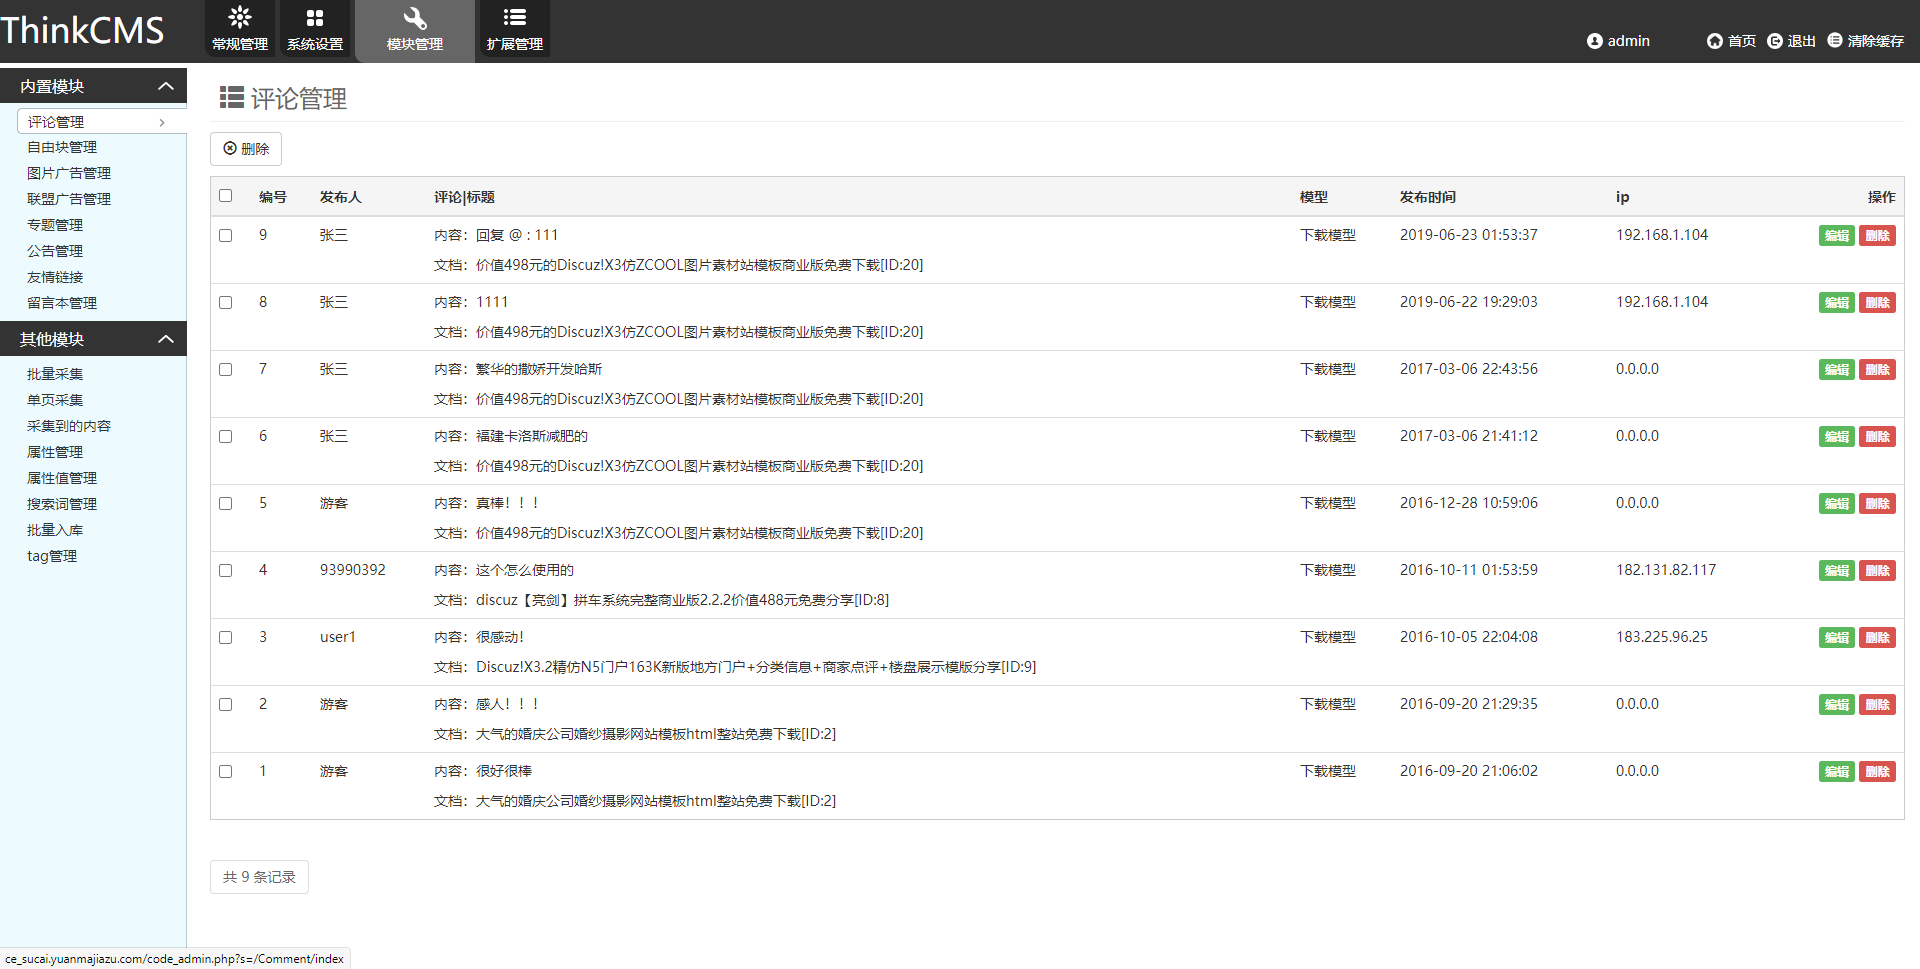Click the 模型 column header
The image size is (1920, 969).
click(x=1314, y=197)
